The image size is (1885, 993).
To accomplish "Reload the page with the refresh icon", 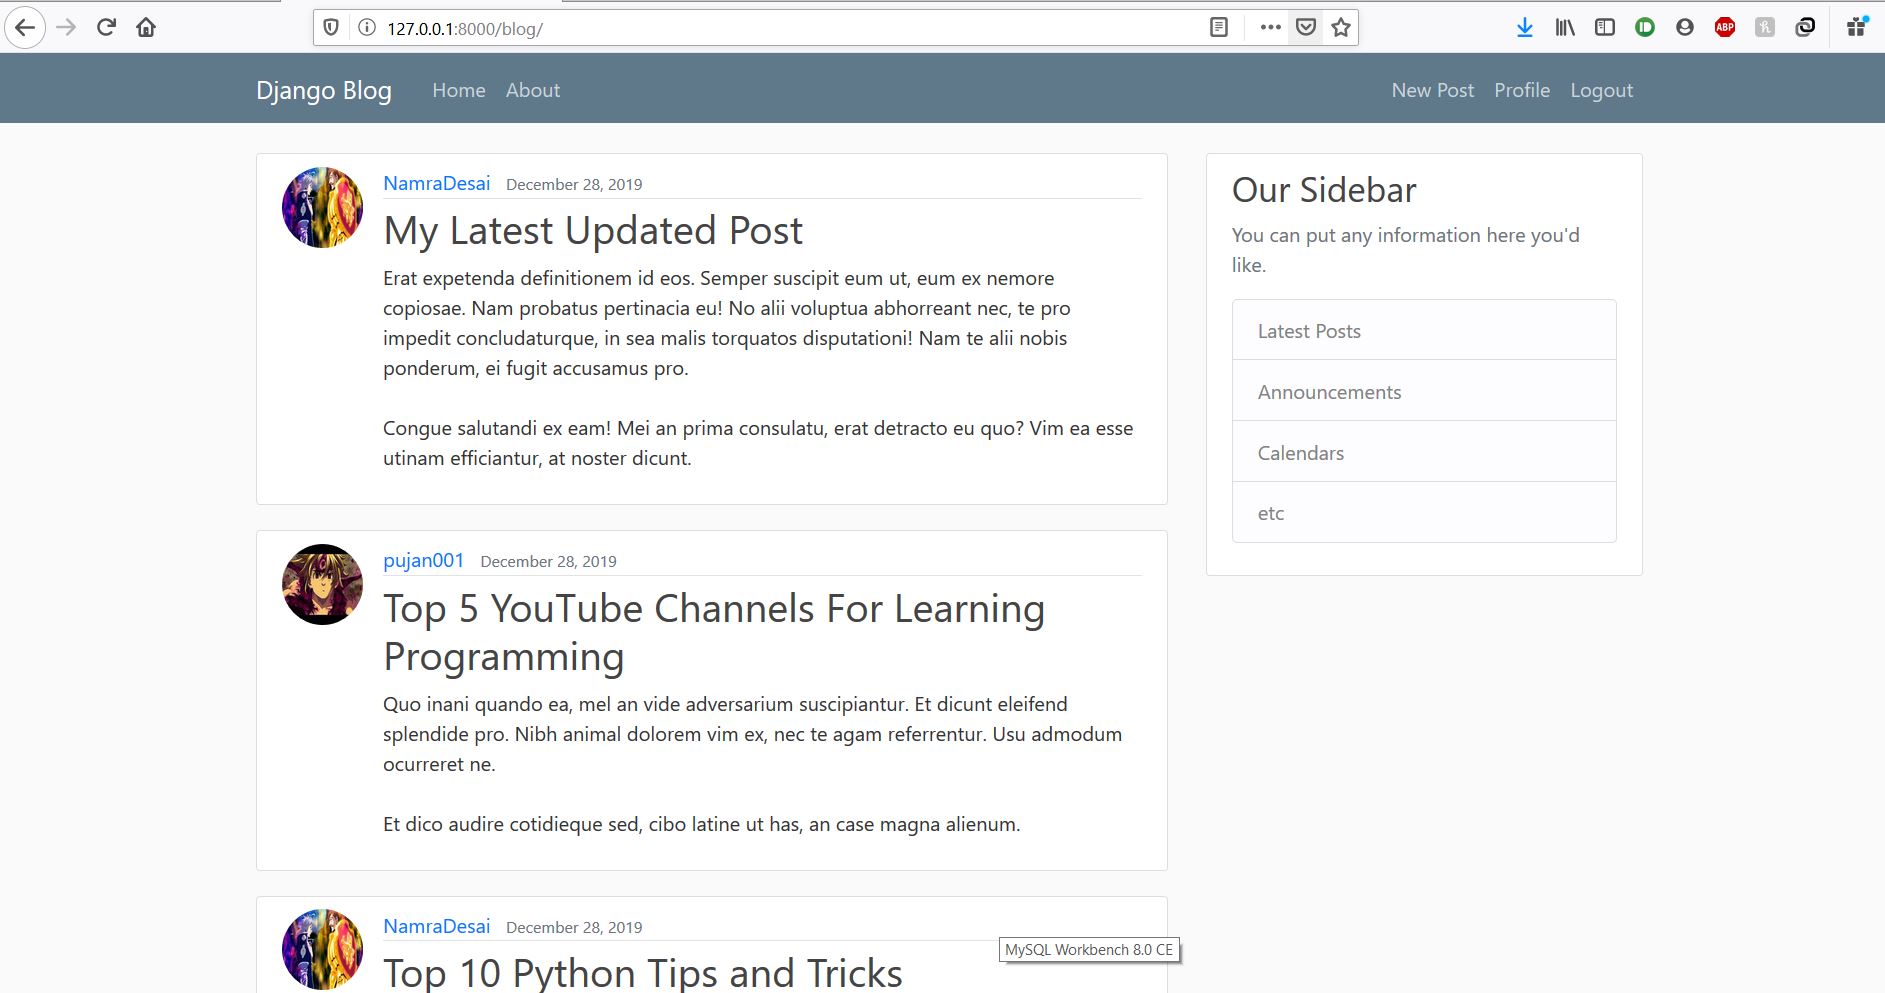I will 106,28.
